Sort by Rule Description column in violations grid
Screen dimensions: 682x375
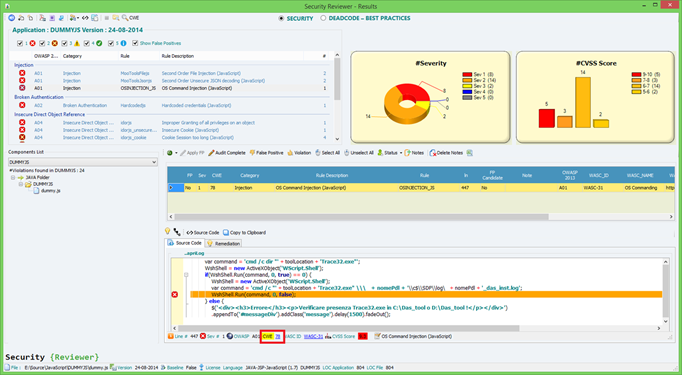coord(332,175)
